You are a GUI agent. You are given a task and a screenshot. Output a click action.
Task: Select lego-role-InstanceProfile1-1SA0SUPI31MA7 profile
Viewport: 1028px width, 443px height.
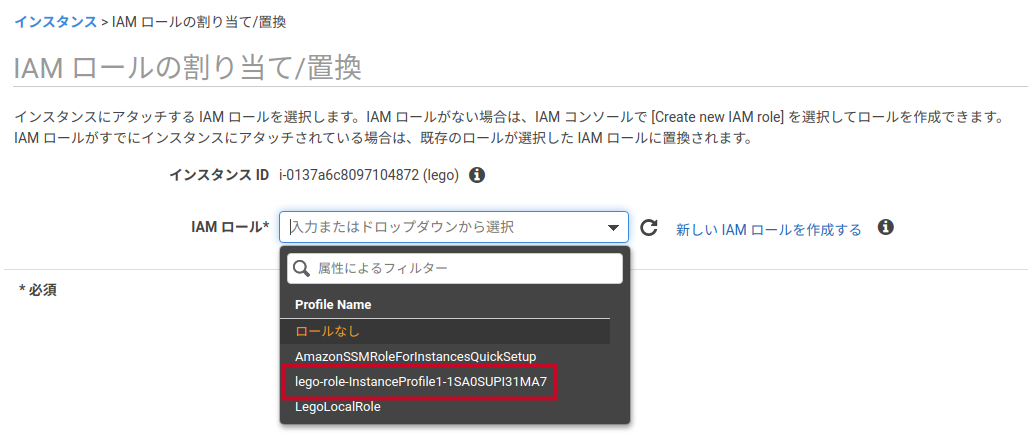[420, 381]
